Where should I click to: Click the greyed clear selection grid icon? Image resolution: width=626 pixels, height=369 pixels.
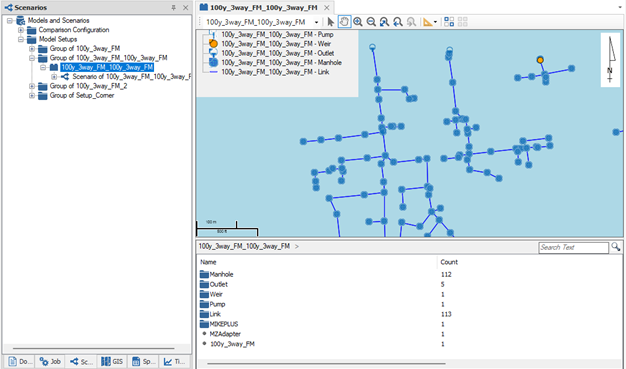[x=462, y=22]
